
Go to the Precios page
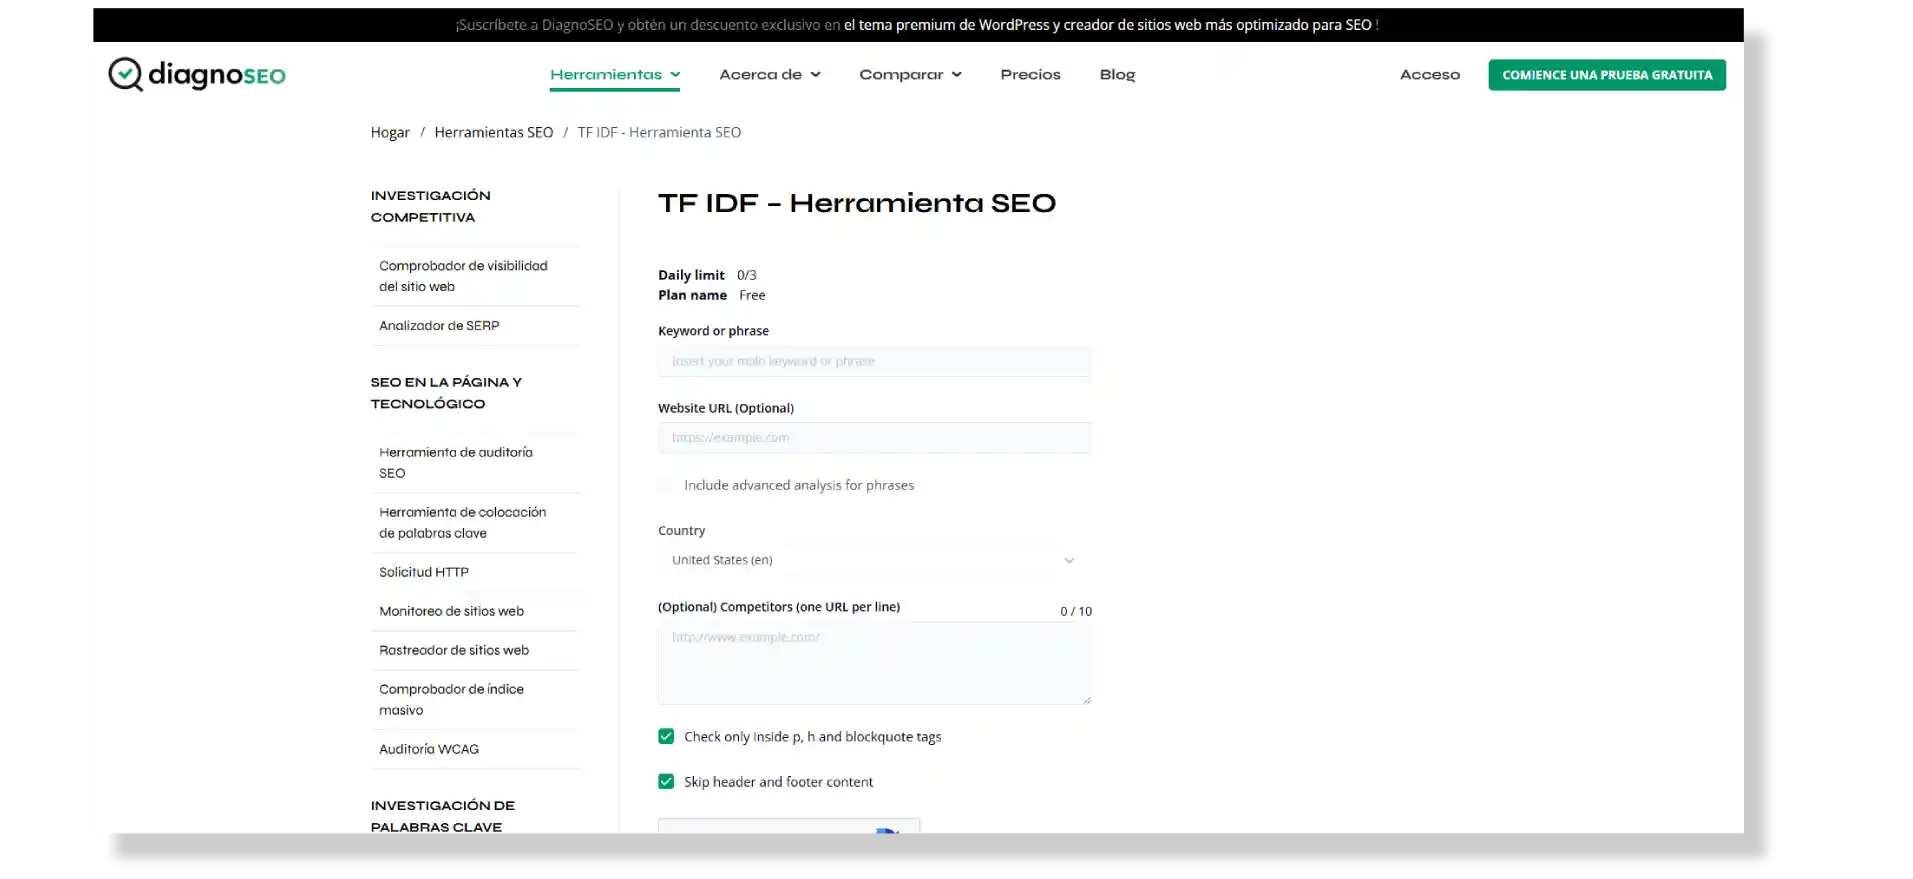1030,75
